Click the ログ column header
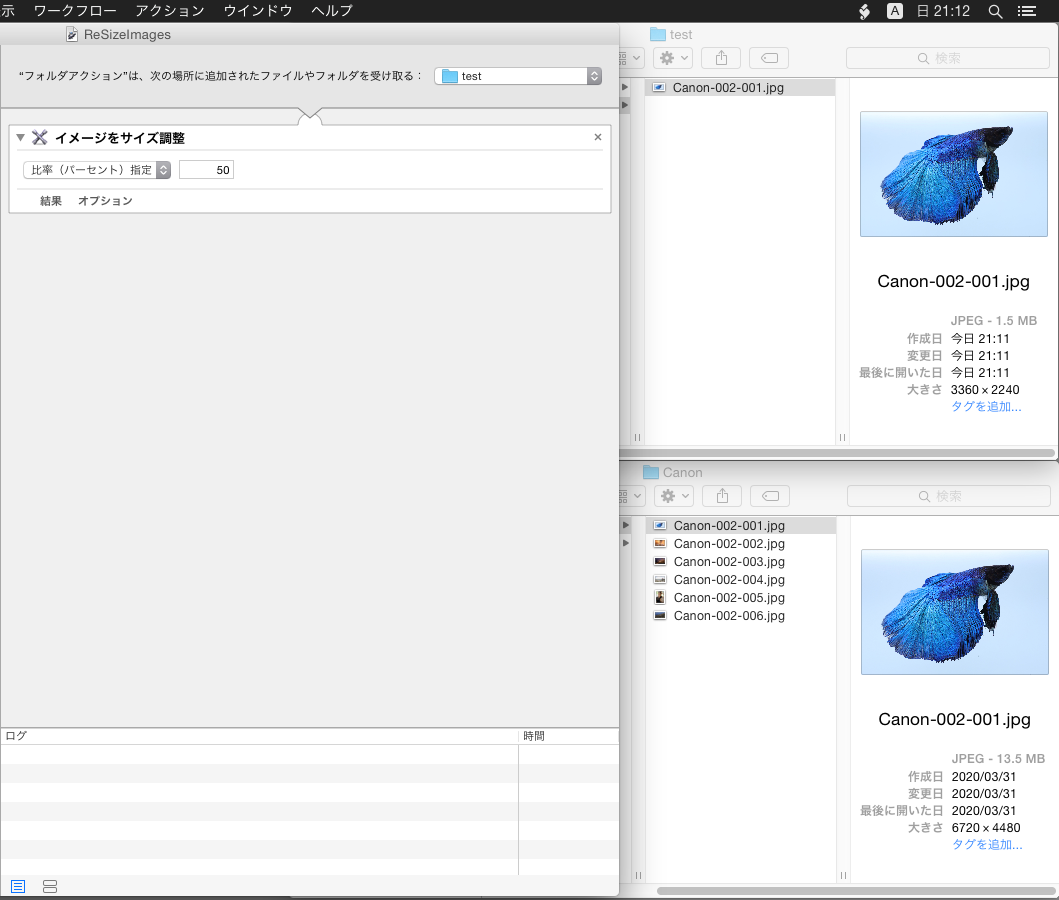Screen dimensions: 1059x900 tap(259, 736)
